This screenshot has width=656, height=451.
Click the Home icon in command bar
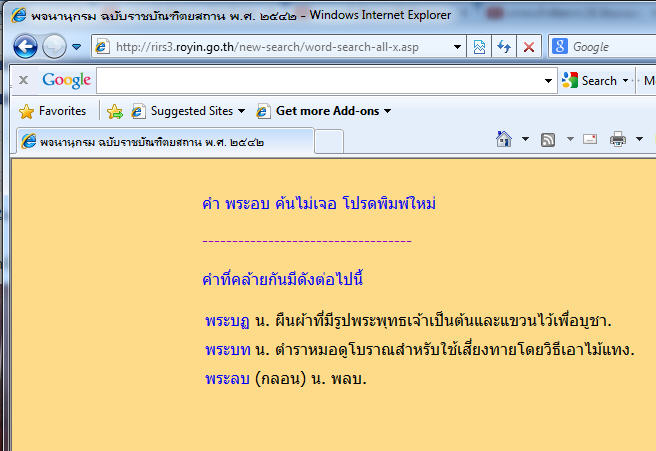click(504, 139)
